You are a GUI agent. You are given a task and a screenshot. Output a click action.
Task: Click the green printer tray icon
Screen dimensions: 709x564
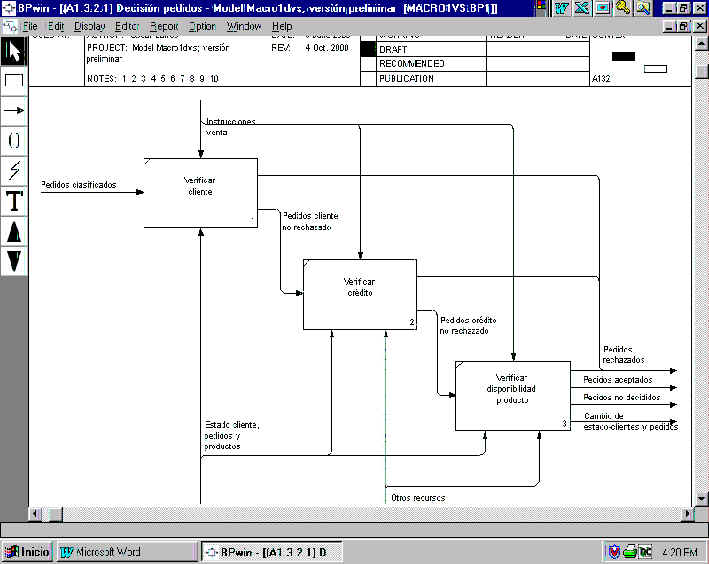pyautogui.click(x=630, y=552)
